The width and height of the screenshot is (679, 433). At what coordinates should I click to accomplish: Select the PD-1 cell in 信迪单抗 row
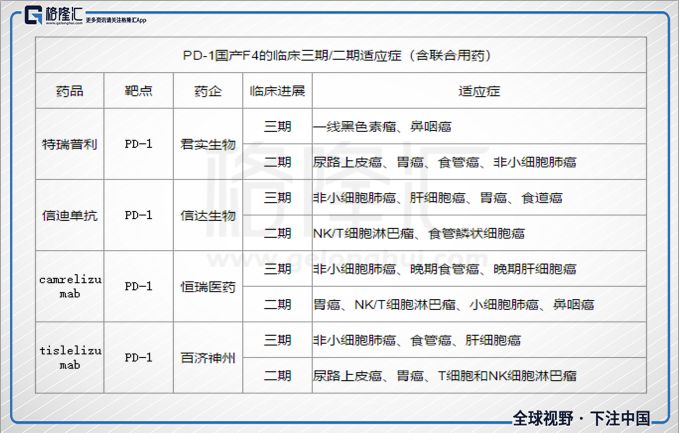[139, 215]
